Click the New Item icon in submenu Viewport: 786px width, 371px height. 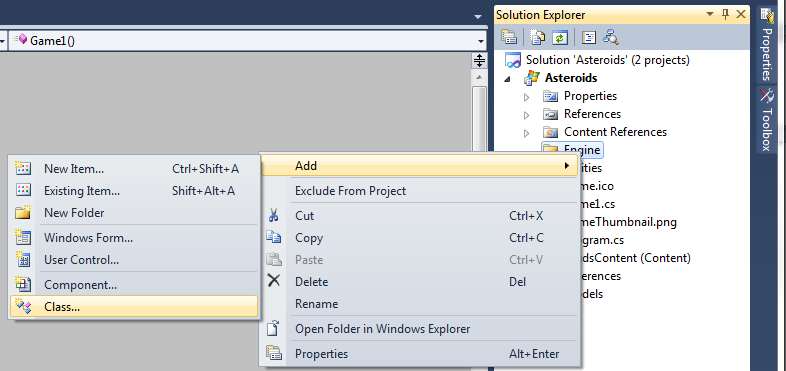tap(23, 168)
